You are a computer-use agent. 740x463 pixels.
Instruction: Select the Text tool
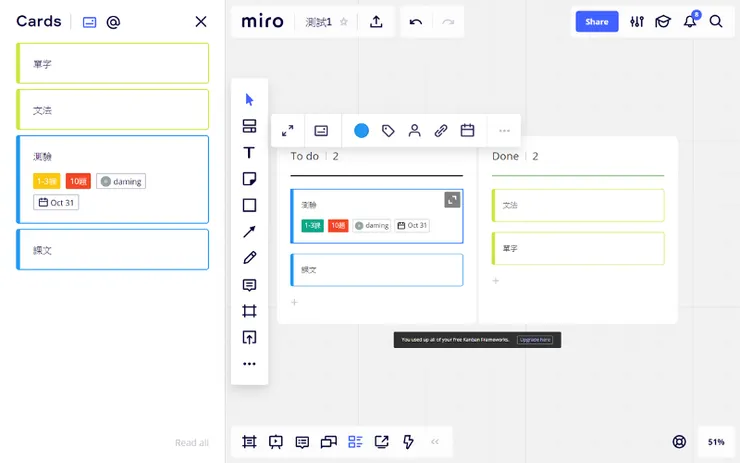point(249,152)
